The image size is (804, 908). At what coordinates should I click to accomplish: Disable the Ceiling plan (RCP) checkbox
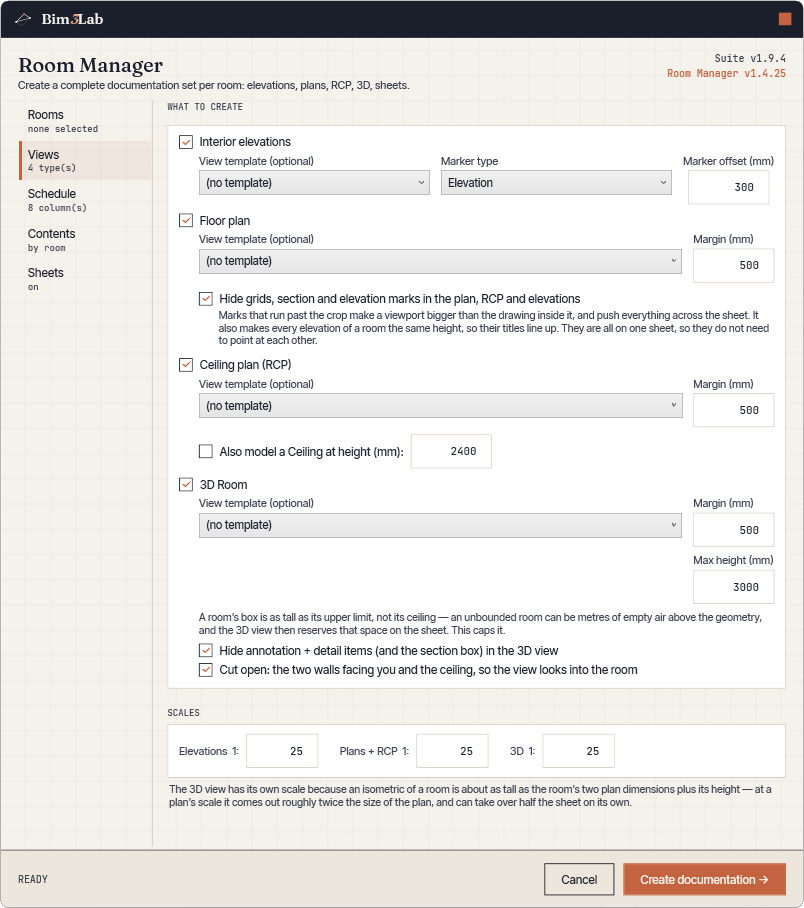[186, 365]
